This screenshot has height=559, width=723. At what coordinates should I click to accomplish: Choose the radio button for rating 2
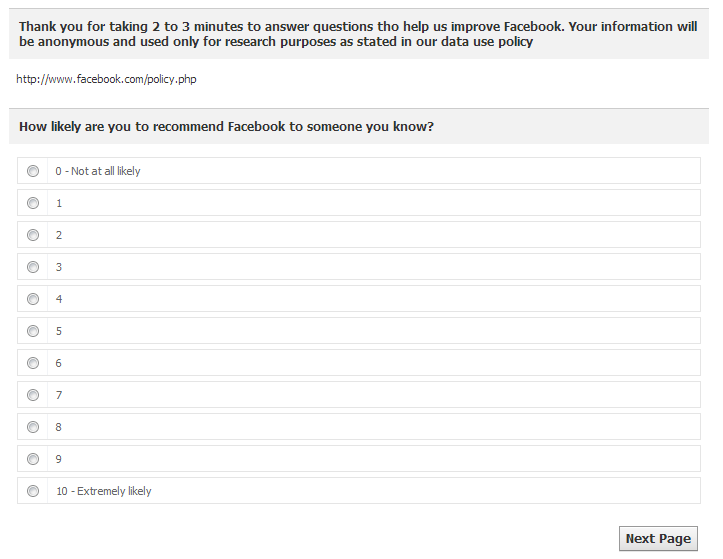pyautogui.click(x=33, y=235)
